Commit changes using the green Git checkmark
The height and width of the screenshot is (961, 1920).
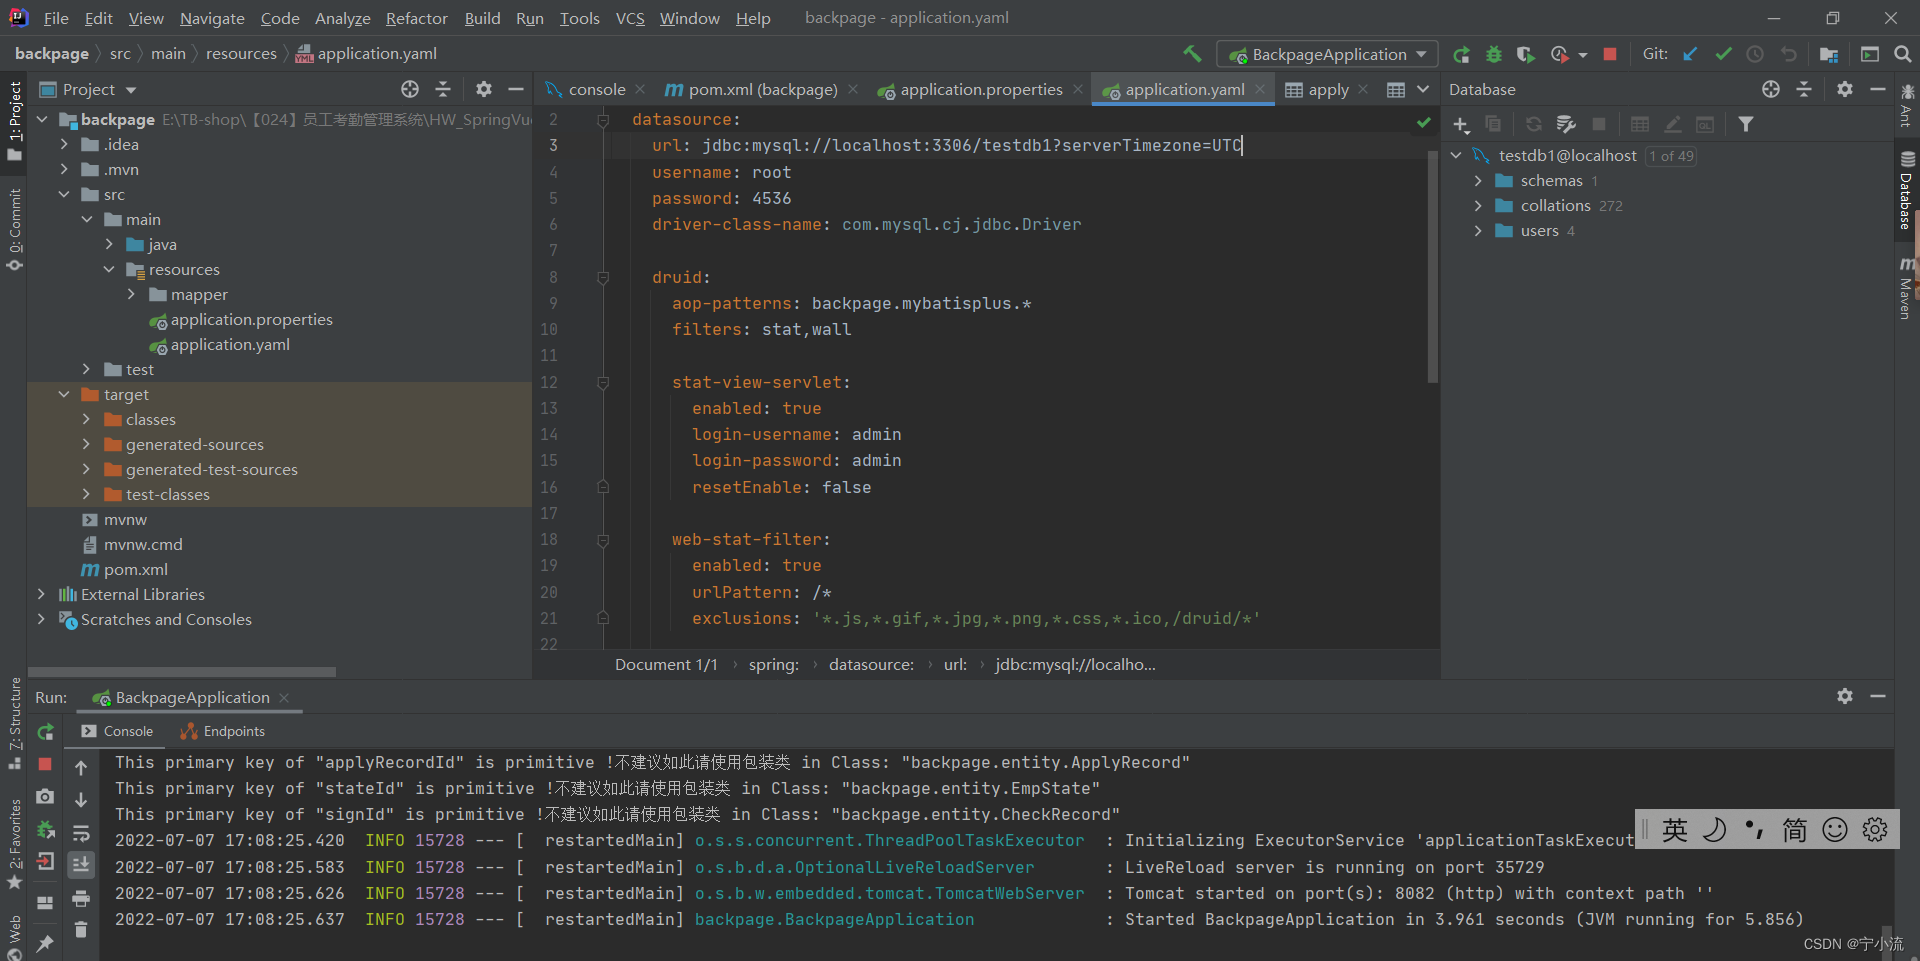(1723, 55)
